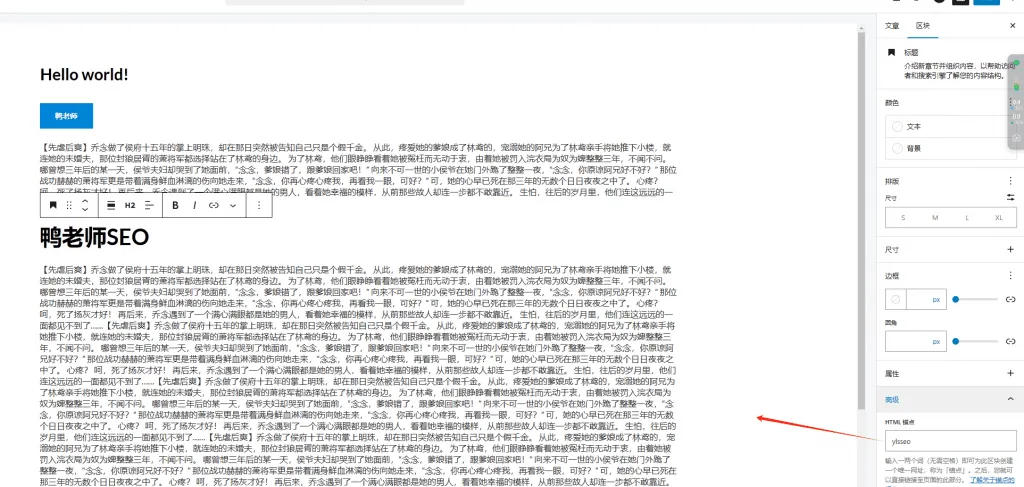Close the settings sidebar
The height and width of the screenshot is (487, 1024).
(x=1012, y=26)
